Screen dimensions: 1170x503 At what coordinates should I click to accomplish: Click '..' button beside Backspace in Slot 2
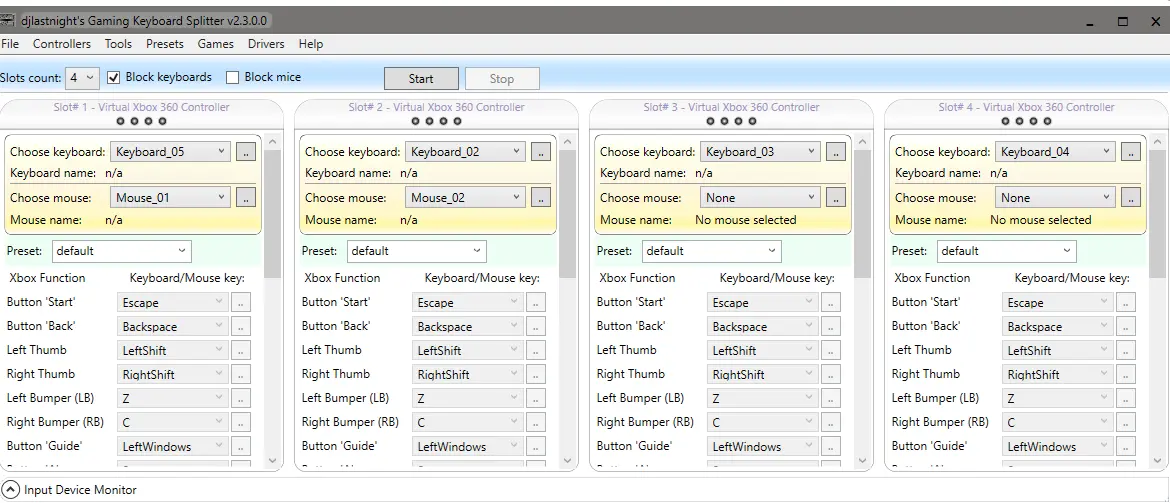coord(536,326)
